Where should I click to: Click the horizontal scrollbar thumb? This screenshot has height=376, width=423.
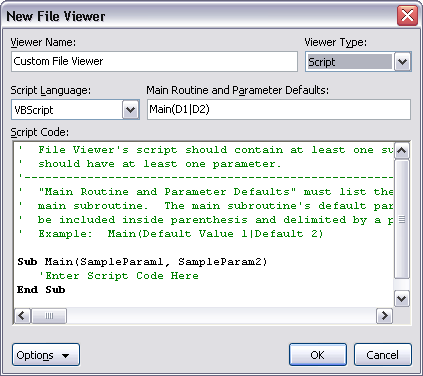[49, 315]
